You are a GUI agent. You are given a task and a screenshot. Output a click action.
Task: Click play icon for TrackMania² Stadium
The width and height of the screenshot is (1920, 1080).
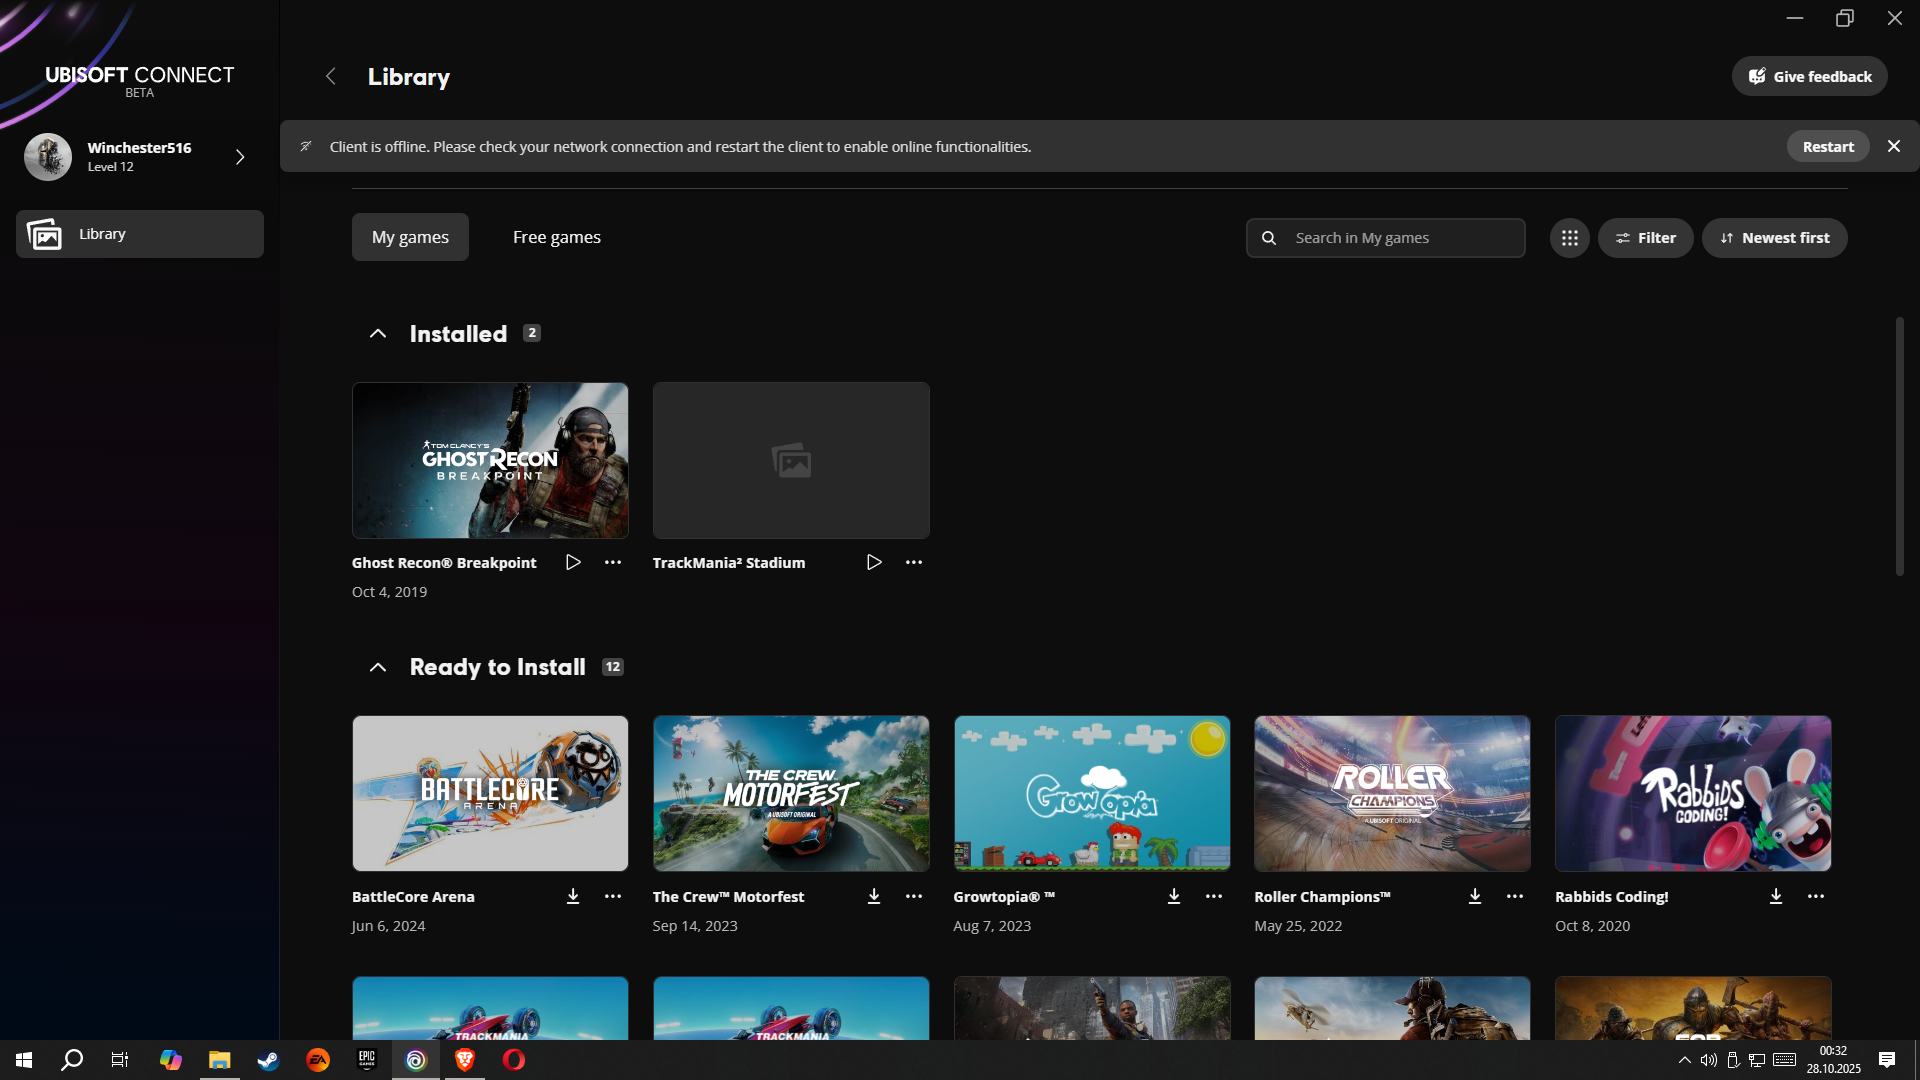pos(874,562)
